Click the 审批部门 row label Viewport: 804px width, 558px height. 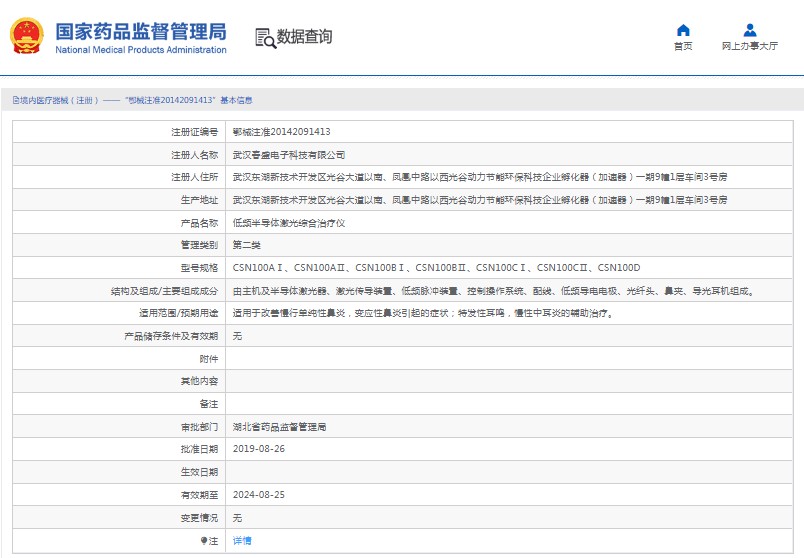tap(199, 427)
